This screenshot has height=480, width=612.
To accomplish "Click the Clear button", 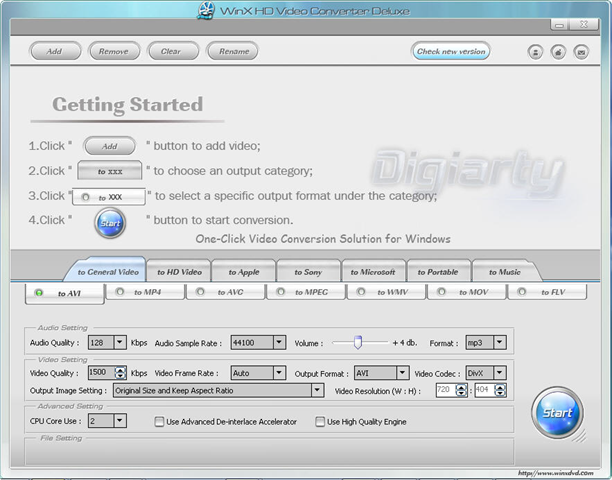I will pyautogui.click(x=173, y=51).
